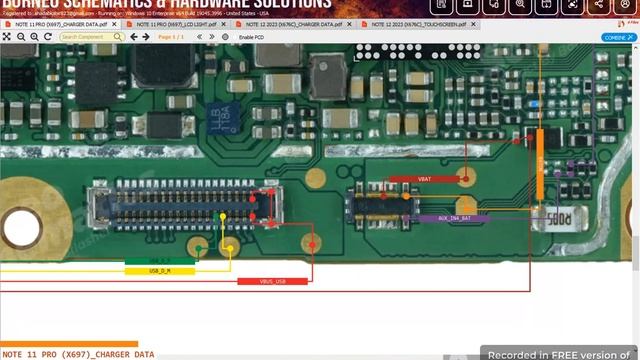This screenshot has width=640, height=360.
Task: Go back with the left arrow
Action: click(133, 37)
